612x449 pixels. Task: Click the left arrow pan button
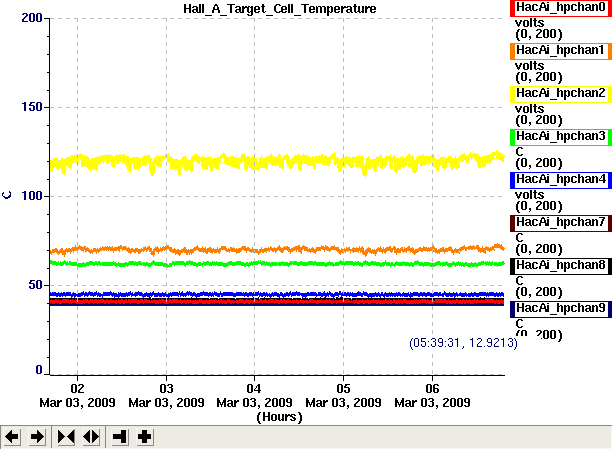pyautogui.click(x=12, y=437)
